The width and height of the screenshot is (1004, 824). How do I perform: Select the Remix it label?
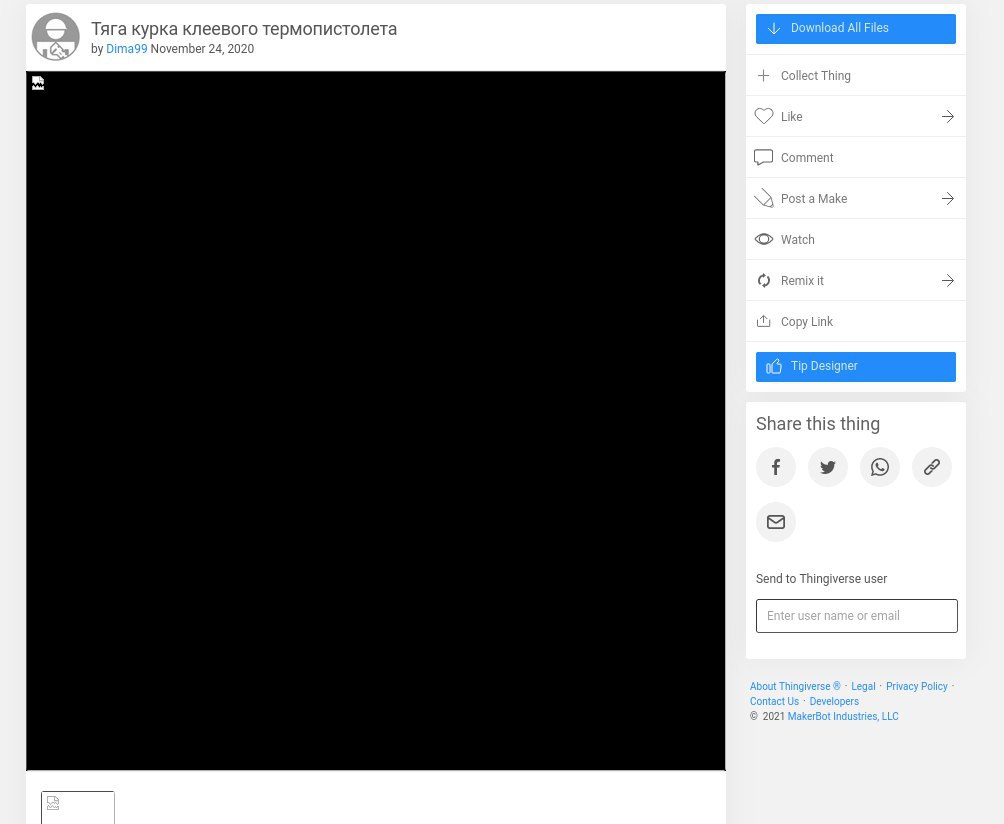[x=802, y=280]
